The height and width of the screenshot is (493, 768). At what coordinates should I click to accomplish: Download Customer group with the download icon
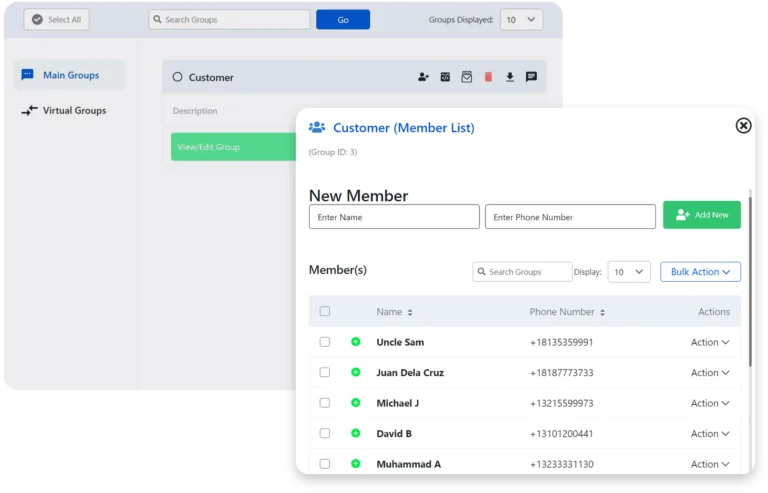point(509,77)
